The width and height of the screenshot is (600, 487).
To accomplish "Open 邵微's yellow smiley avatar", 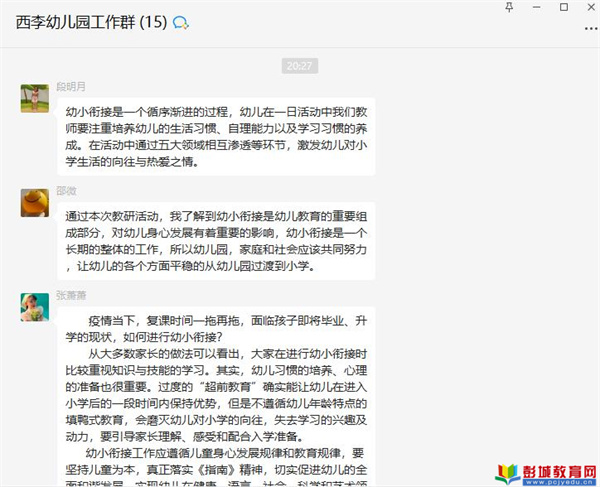I will click(35, 203).
